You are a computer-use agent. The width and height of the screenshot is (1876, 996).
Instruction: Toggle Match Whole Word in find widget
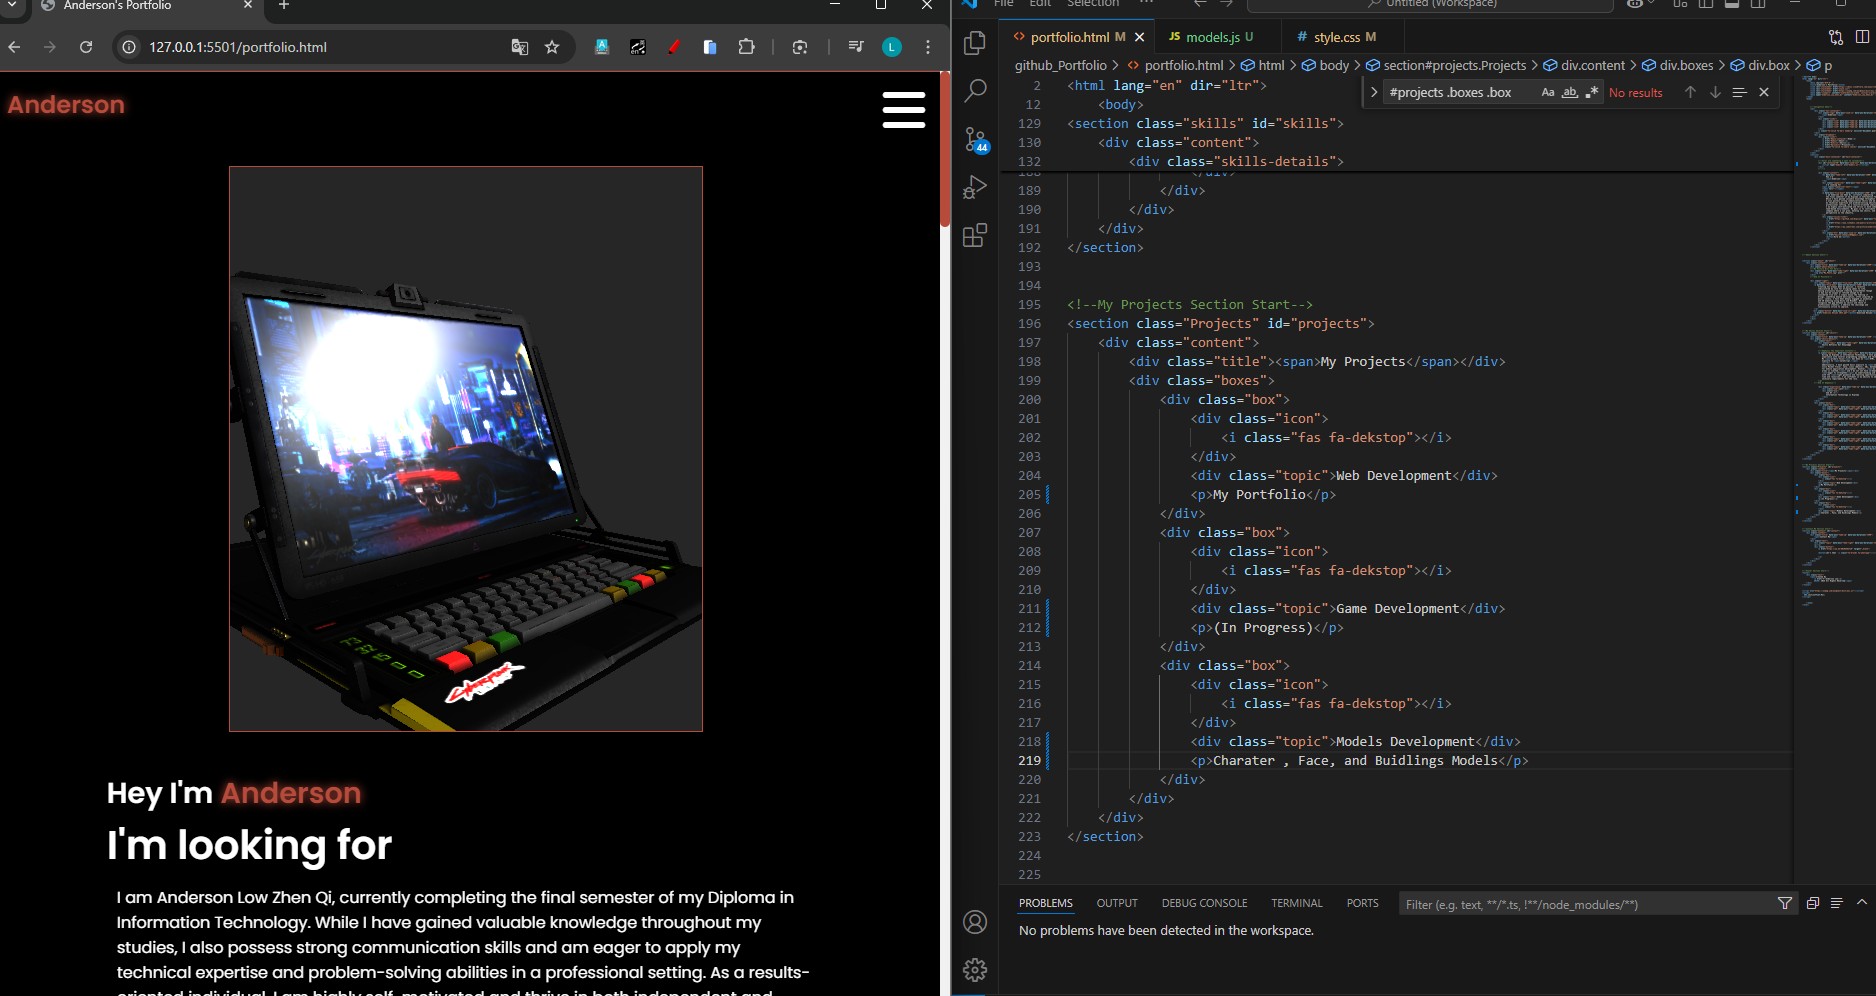pyautogui.click(x=1570, y=92)
